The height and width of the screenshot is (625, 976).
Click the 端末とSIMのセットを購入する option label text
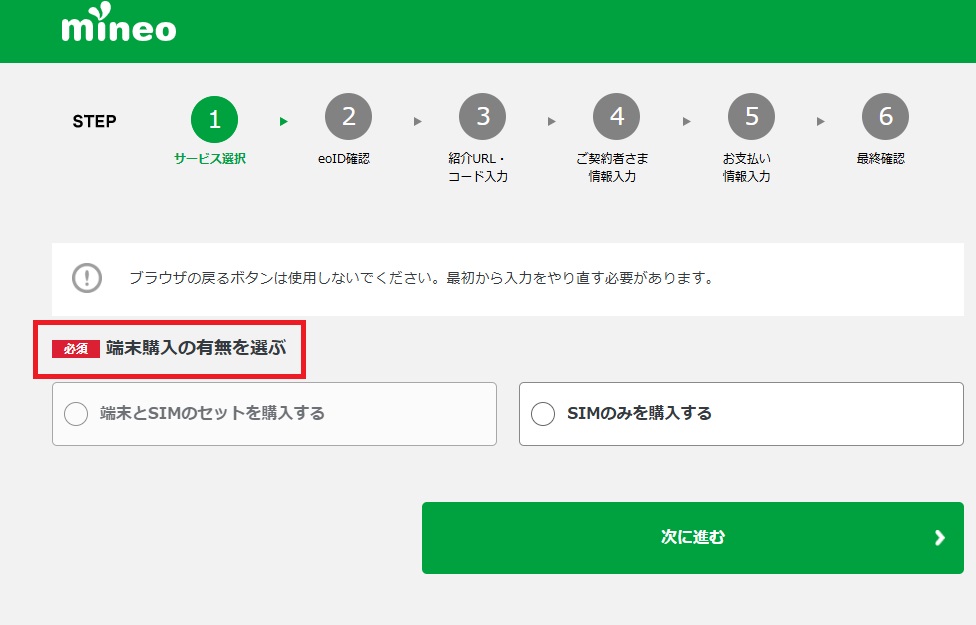tap(212, 413)
